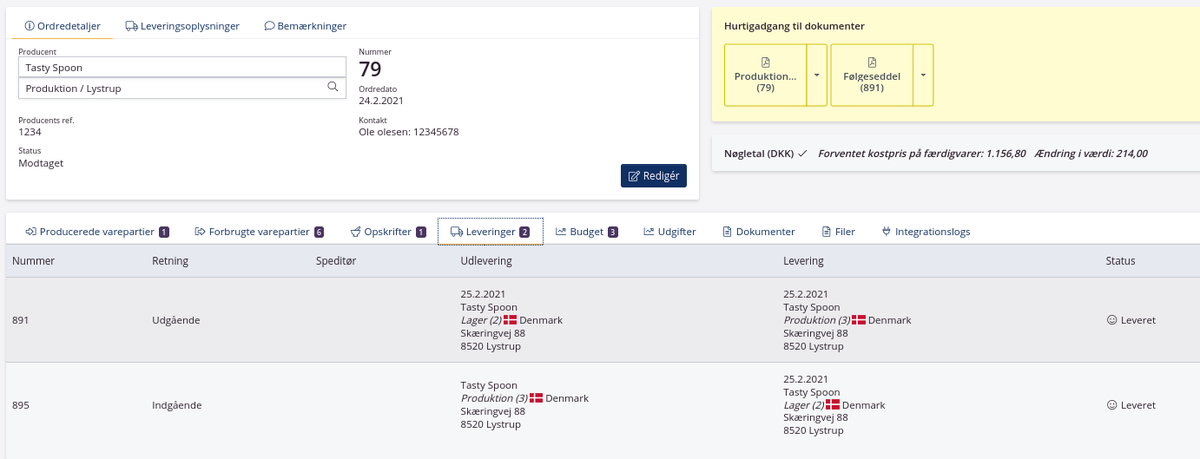Expand the Produktion document dropdown arrow
The image size is (1200, 459).
[x=816, y=75]
